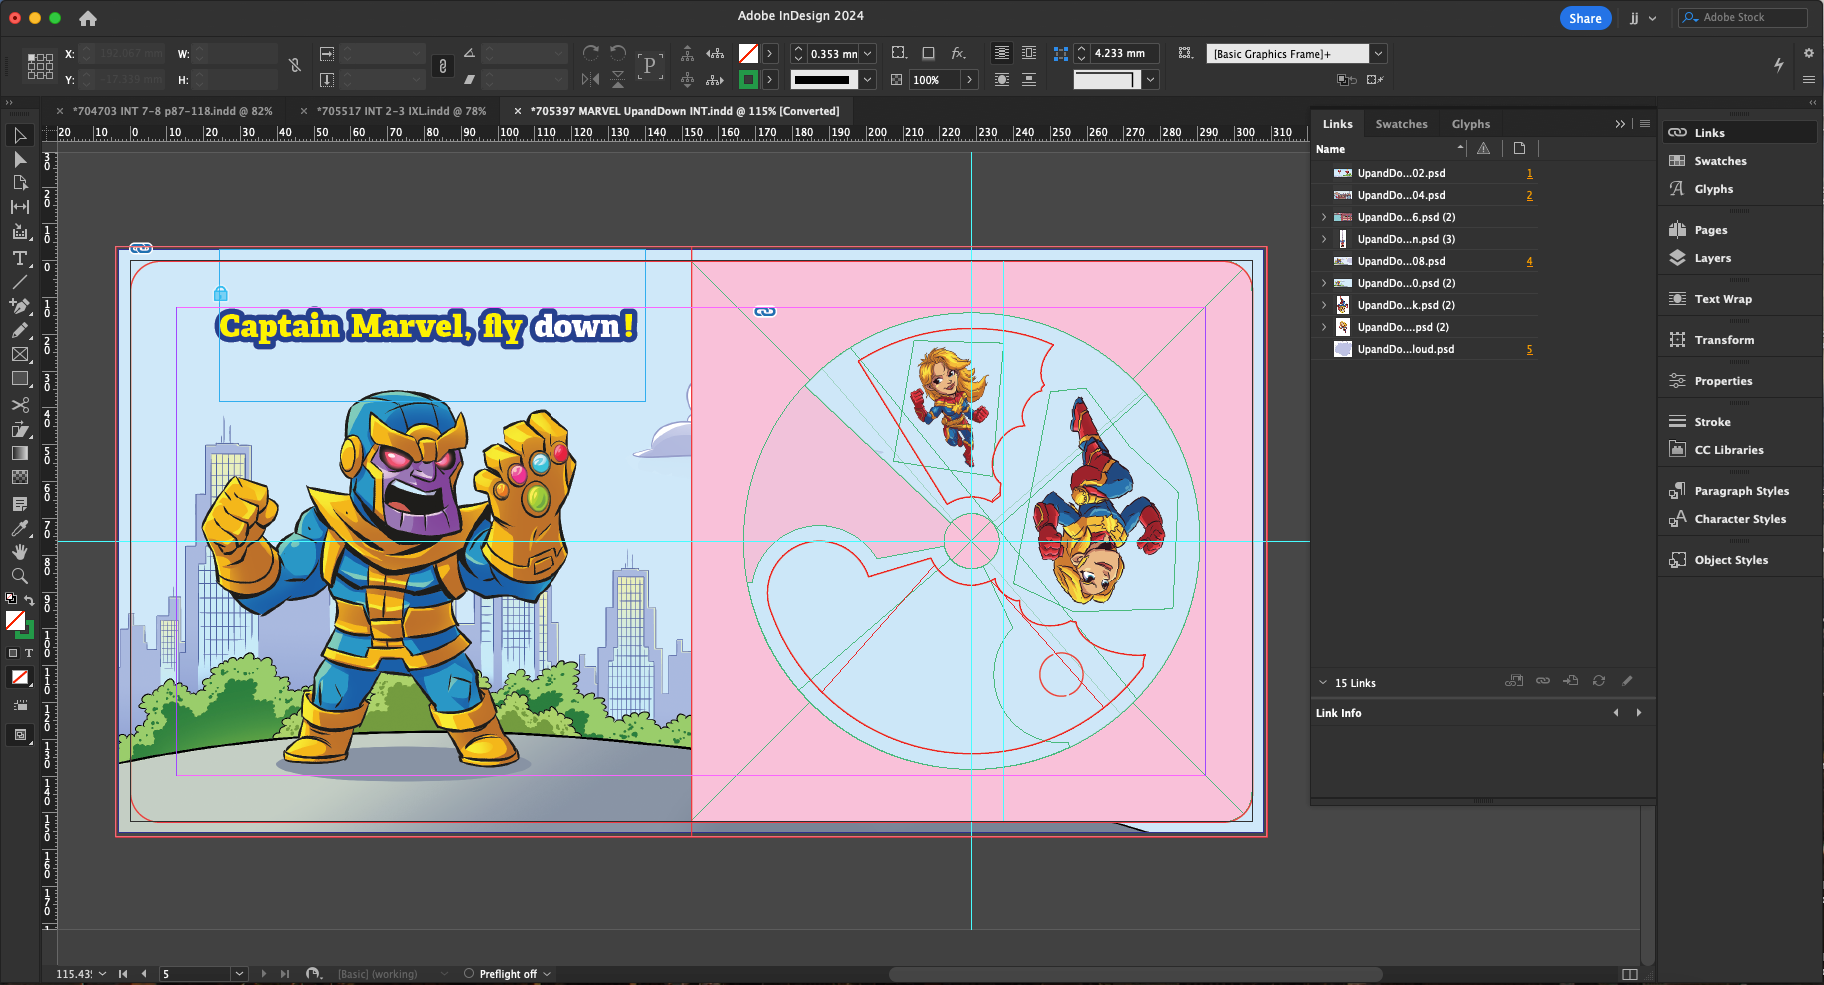This screenshot has height=985, width=1824.
Task: Click green stroke swatch in control bar
Action: pos(748,79)
